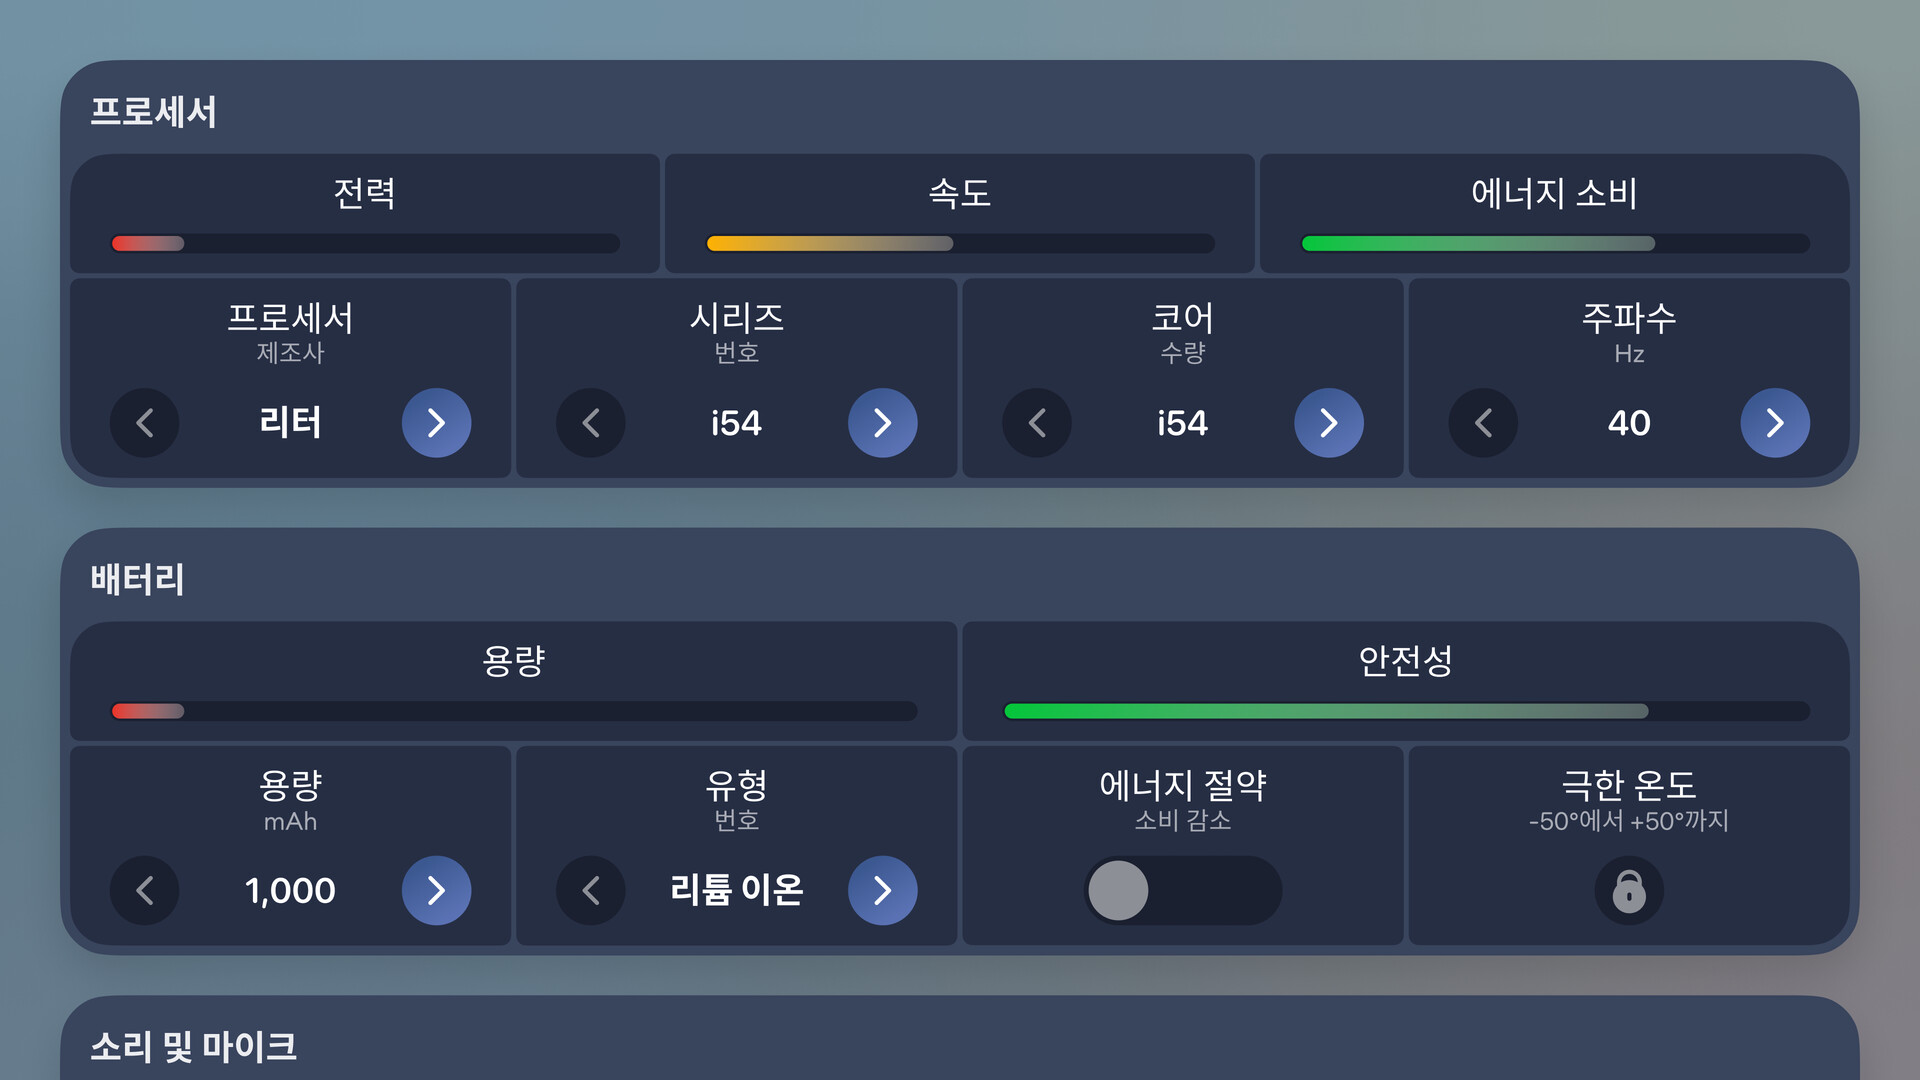1920x1080 pixels.
Task: Advance 시리즈 번호 to next value
Action: tap(882, 423)
